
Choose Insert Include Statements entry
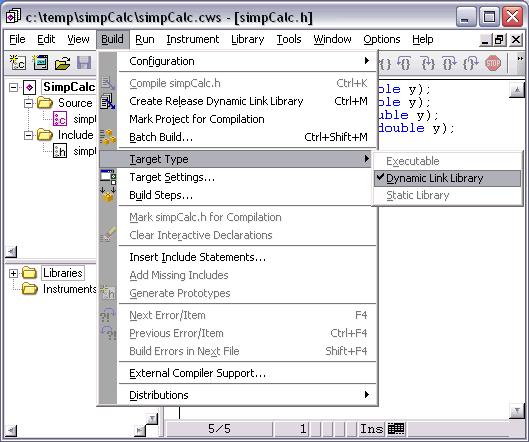click(x=248, y=257)
